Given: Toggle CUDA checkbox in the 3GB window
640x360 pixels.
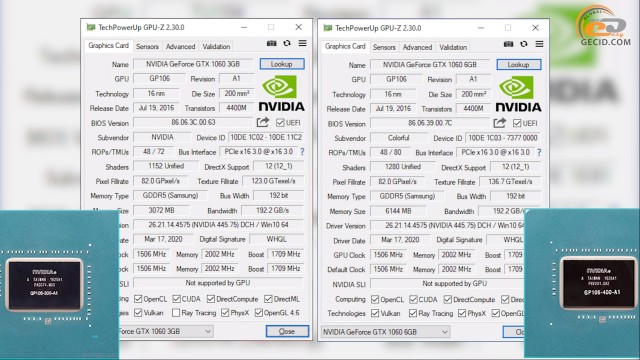Looking at the screenshot, I should tap(176, 299).
